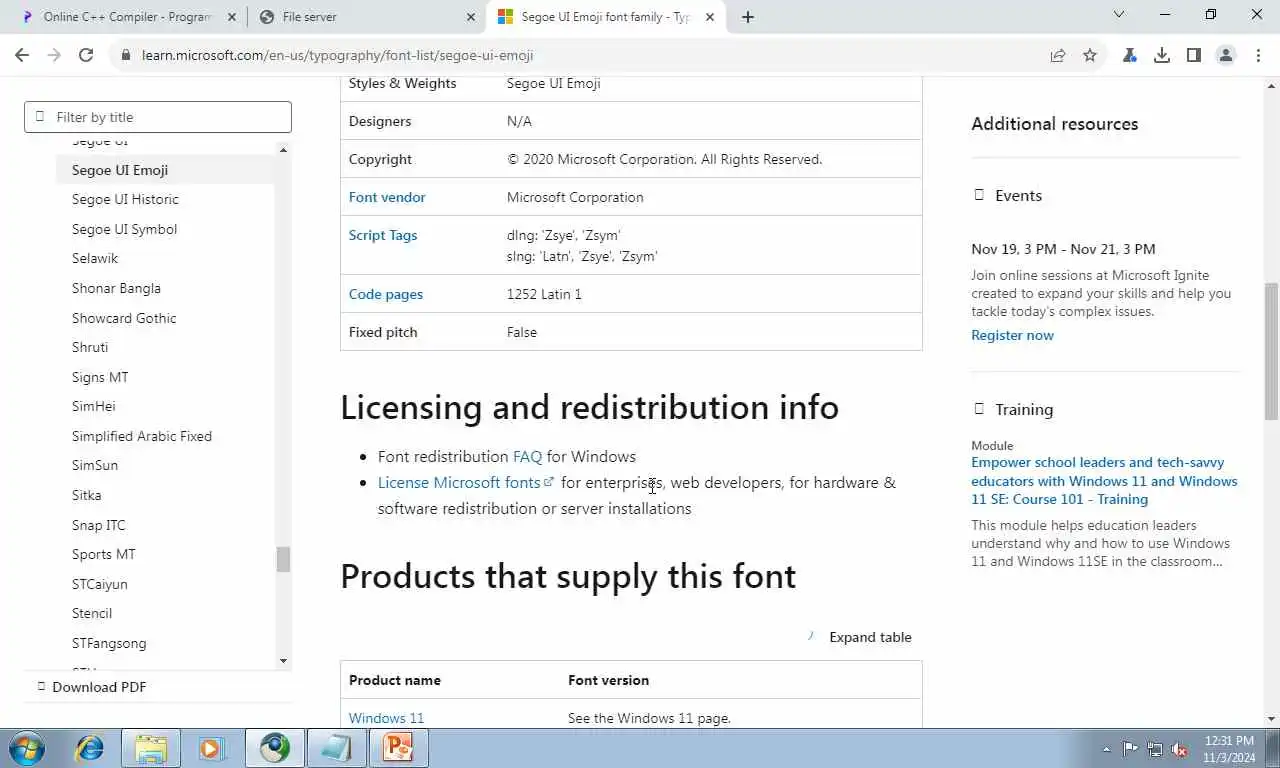Open Stencil font page
The height and width of the screenshot is (768, 1280).
pyautogui.click(x=92, y=613)
